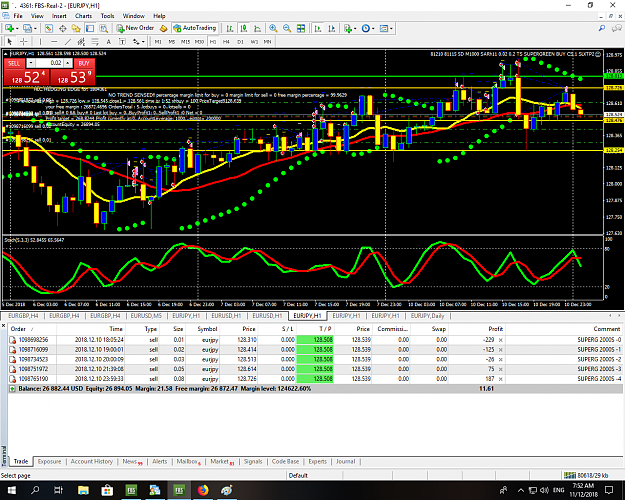Select the Text tool (A)
Image resolution: width=625 pixels, height=500 pixels.
(108, 41)
